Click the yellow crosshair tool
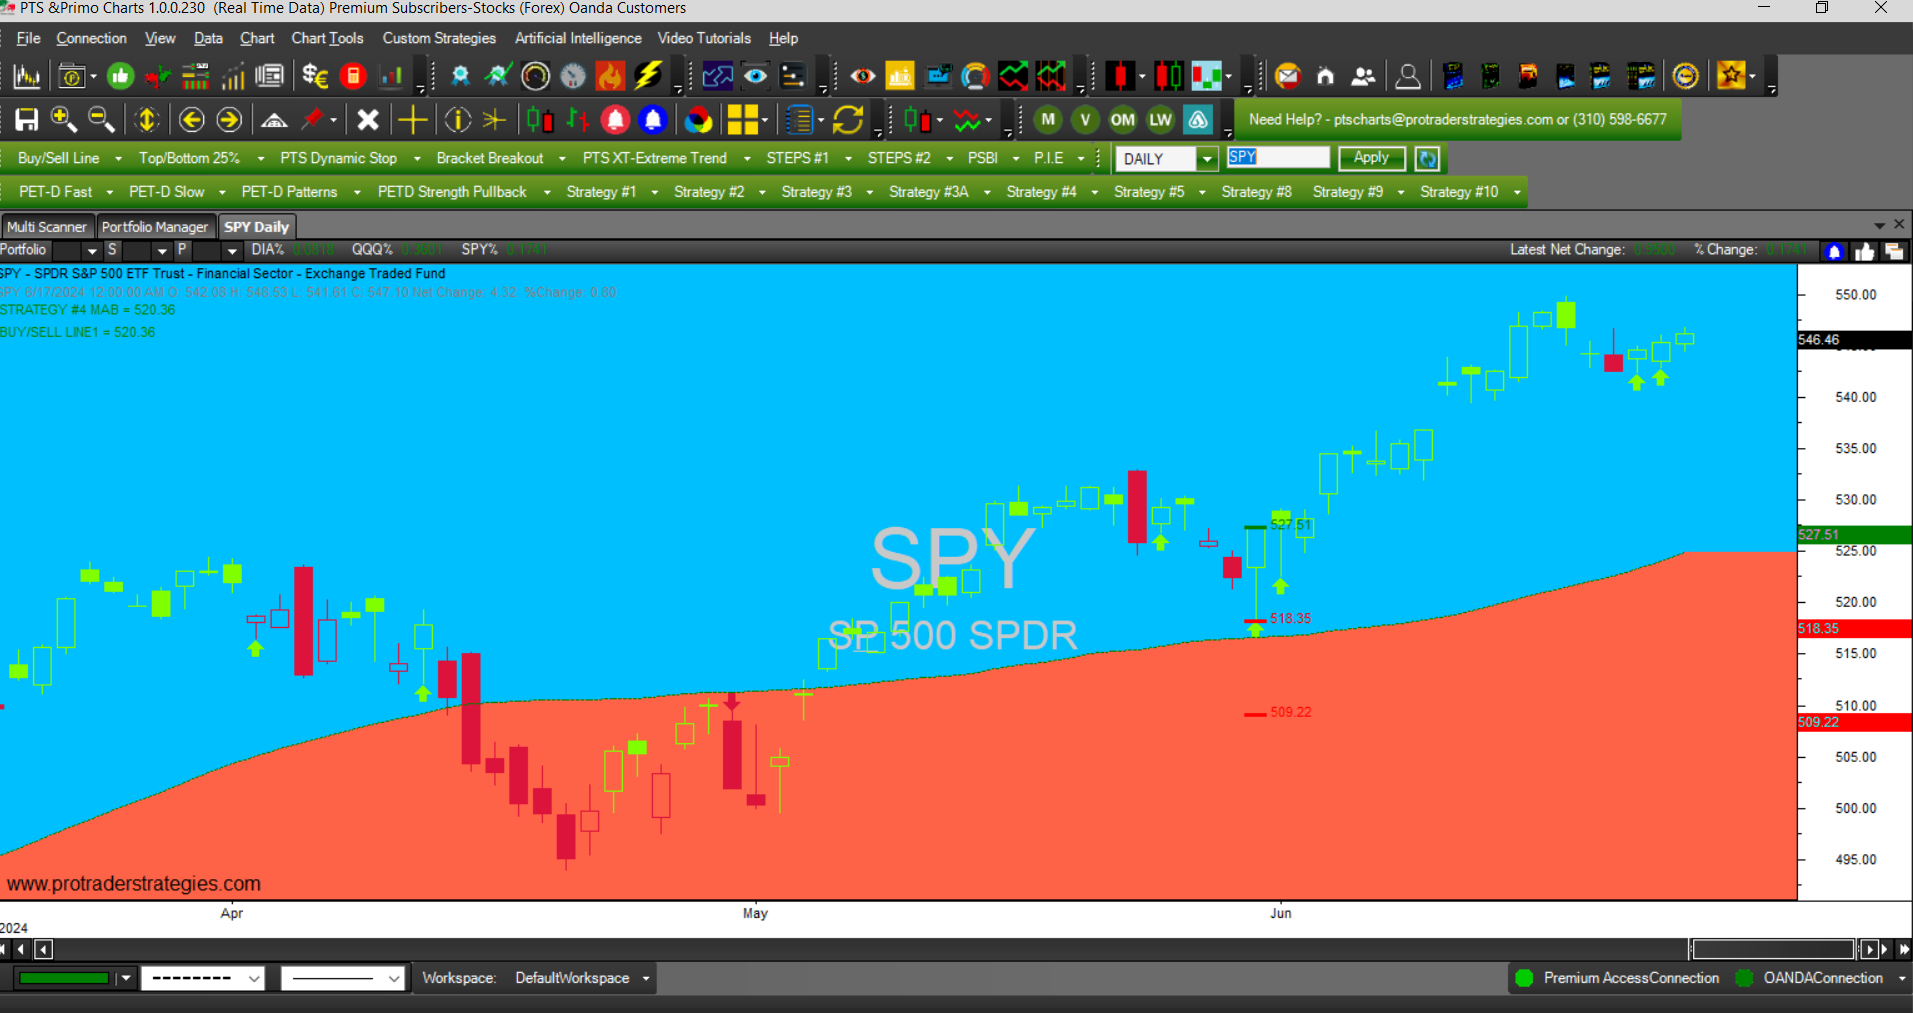Image resolution: width=1913 pixels, height=1013 pixels. click(x=412, y=120)
